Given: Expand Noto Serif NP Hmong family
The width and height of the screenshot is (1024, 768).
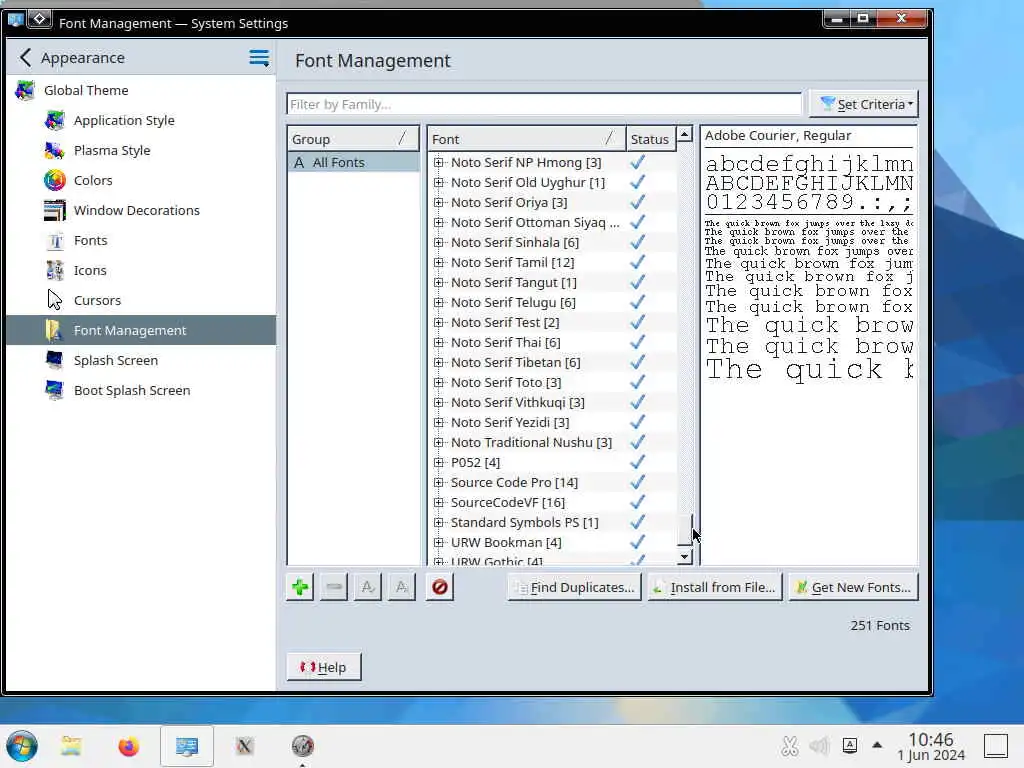Looking at the screenshot, I should (439, 163).
